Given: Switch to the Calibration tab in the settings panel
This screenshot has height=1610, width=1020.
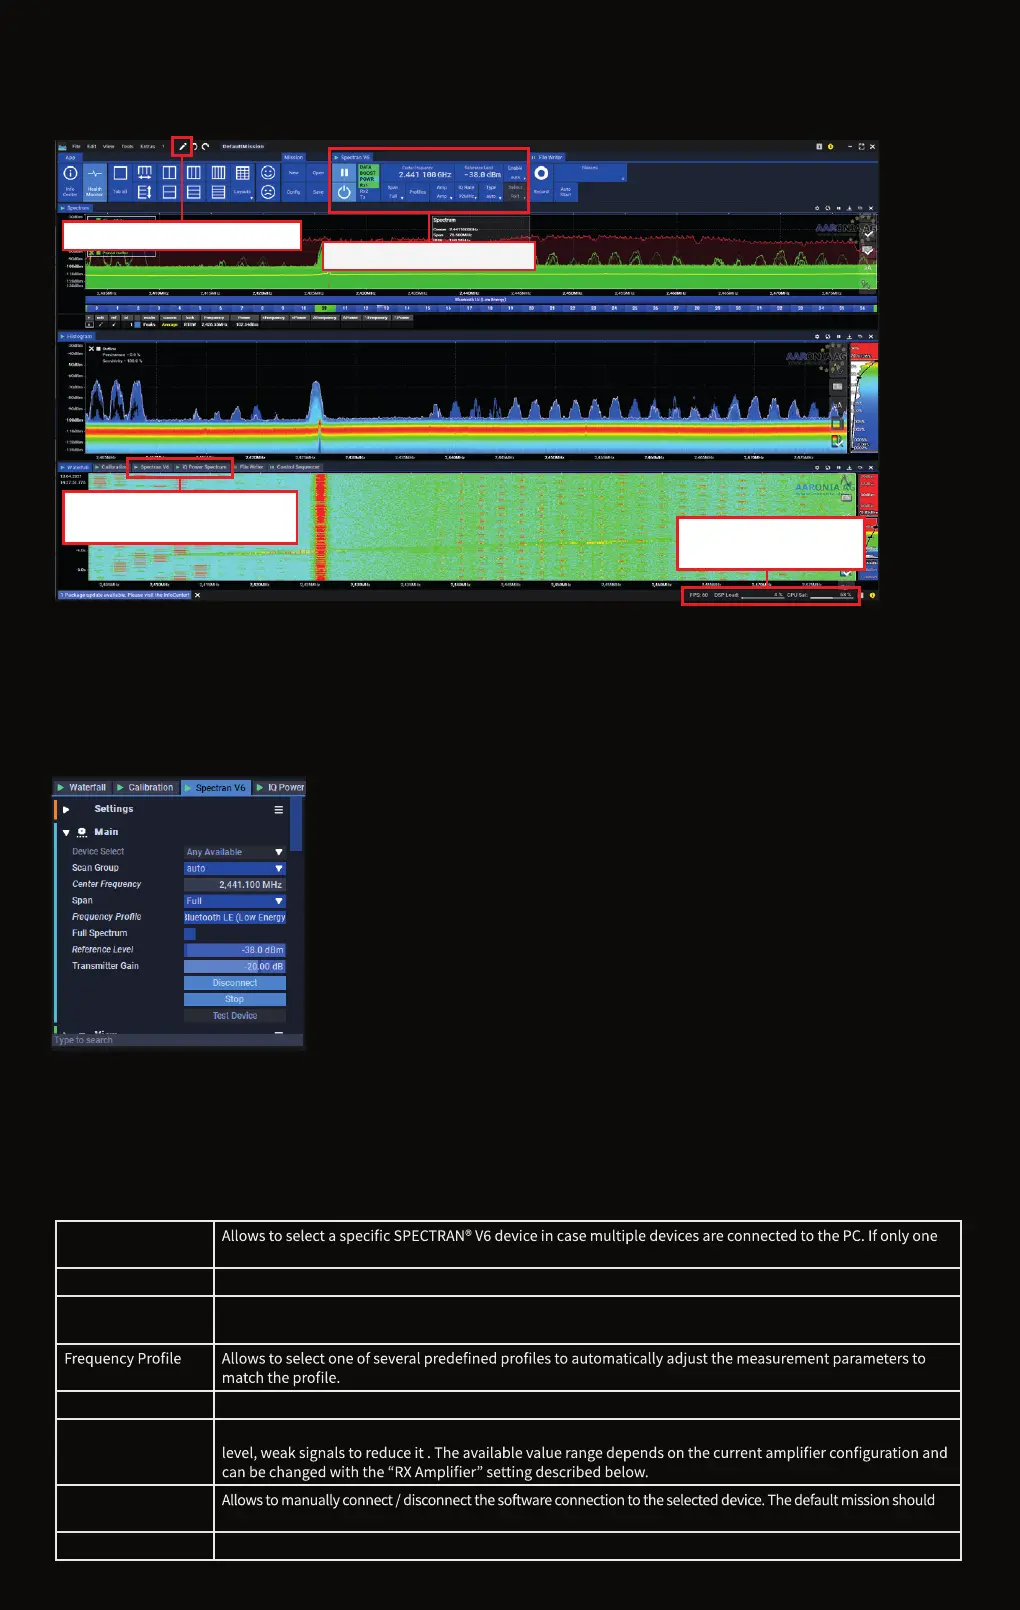Looking at the screenshot, I should point(145,788).
